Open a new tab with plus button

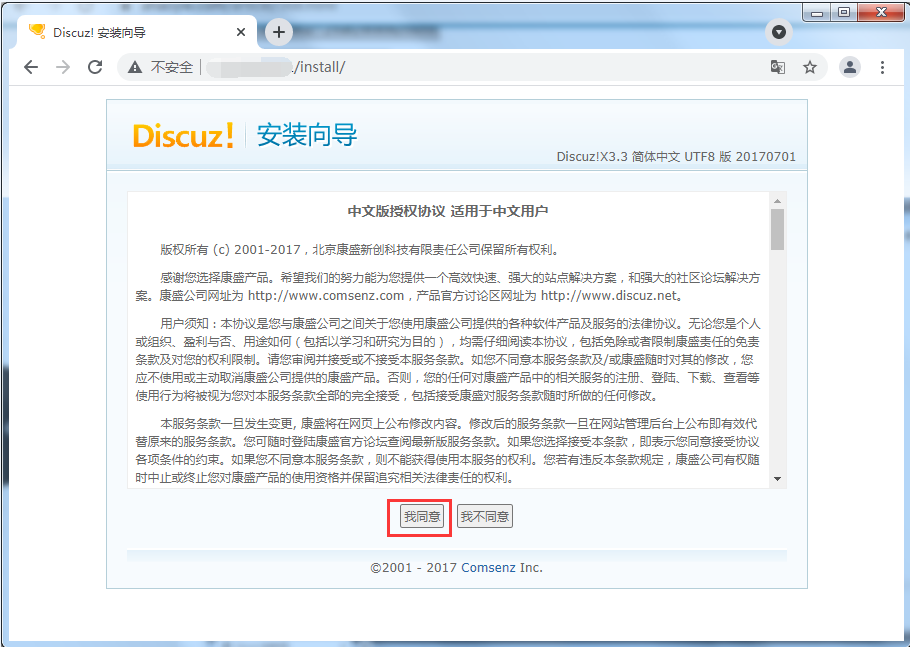pyautogui.click(x=278, y=32)
